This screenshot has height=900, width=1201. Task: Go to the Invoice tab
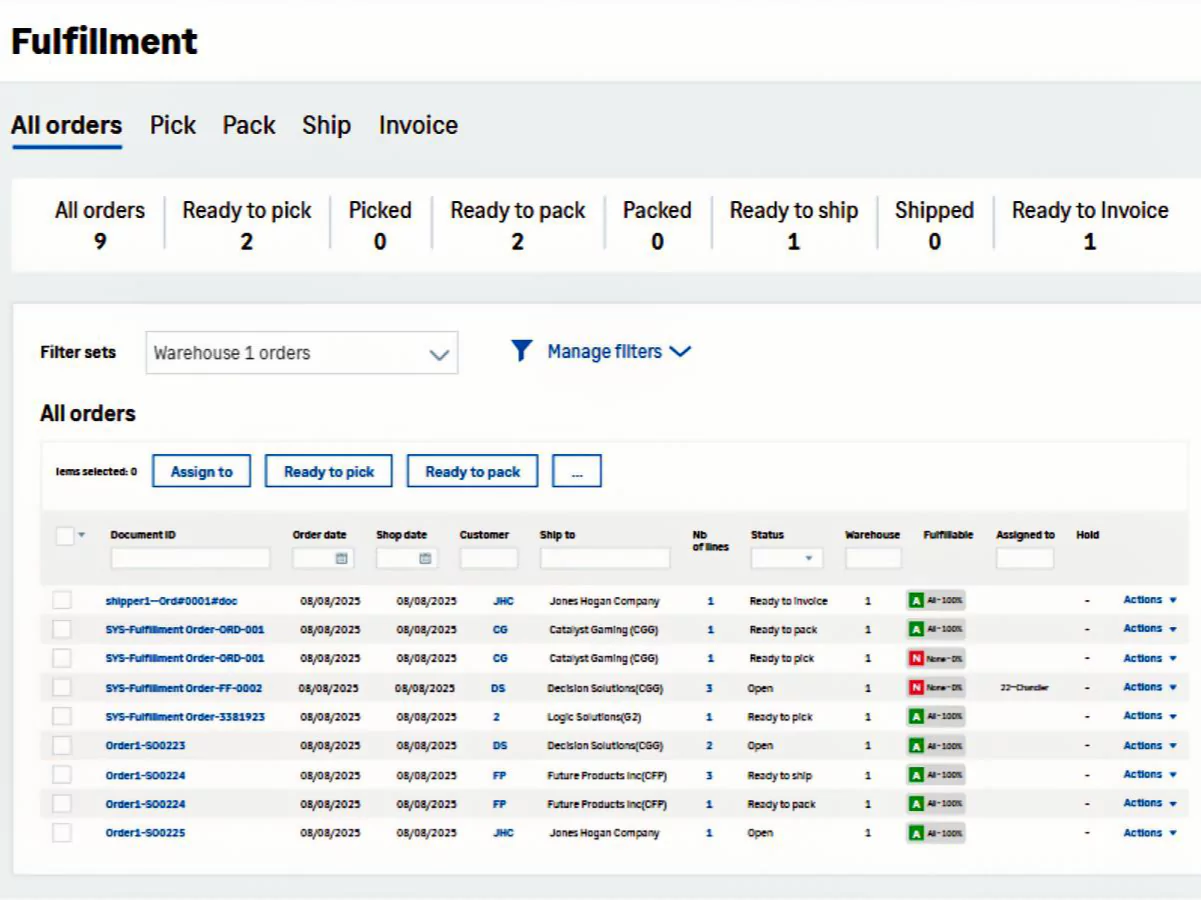[x=418, y=126]
